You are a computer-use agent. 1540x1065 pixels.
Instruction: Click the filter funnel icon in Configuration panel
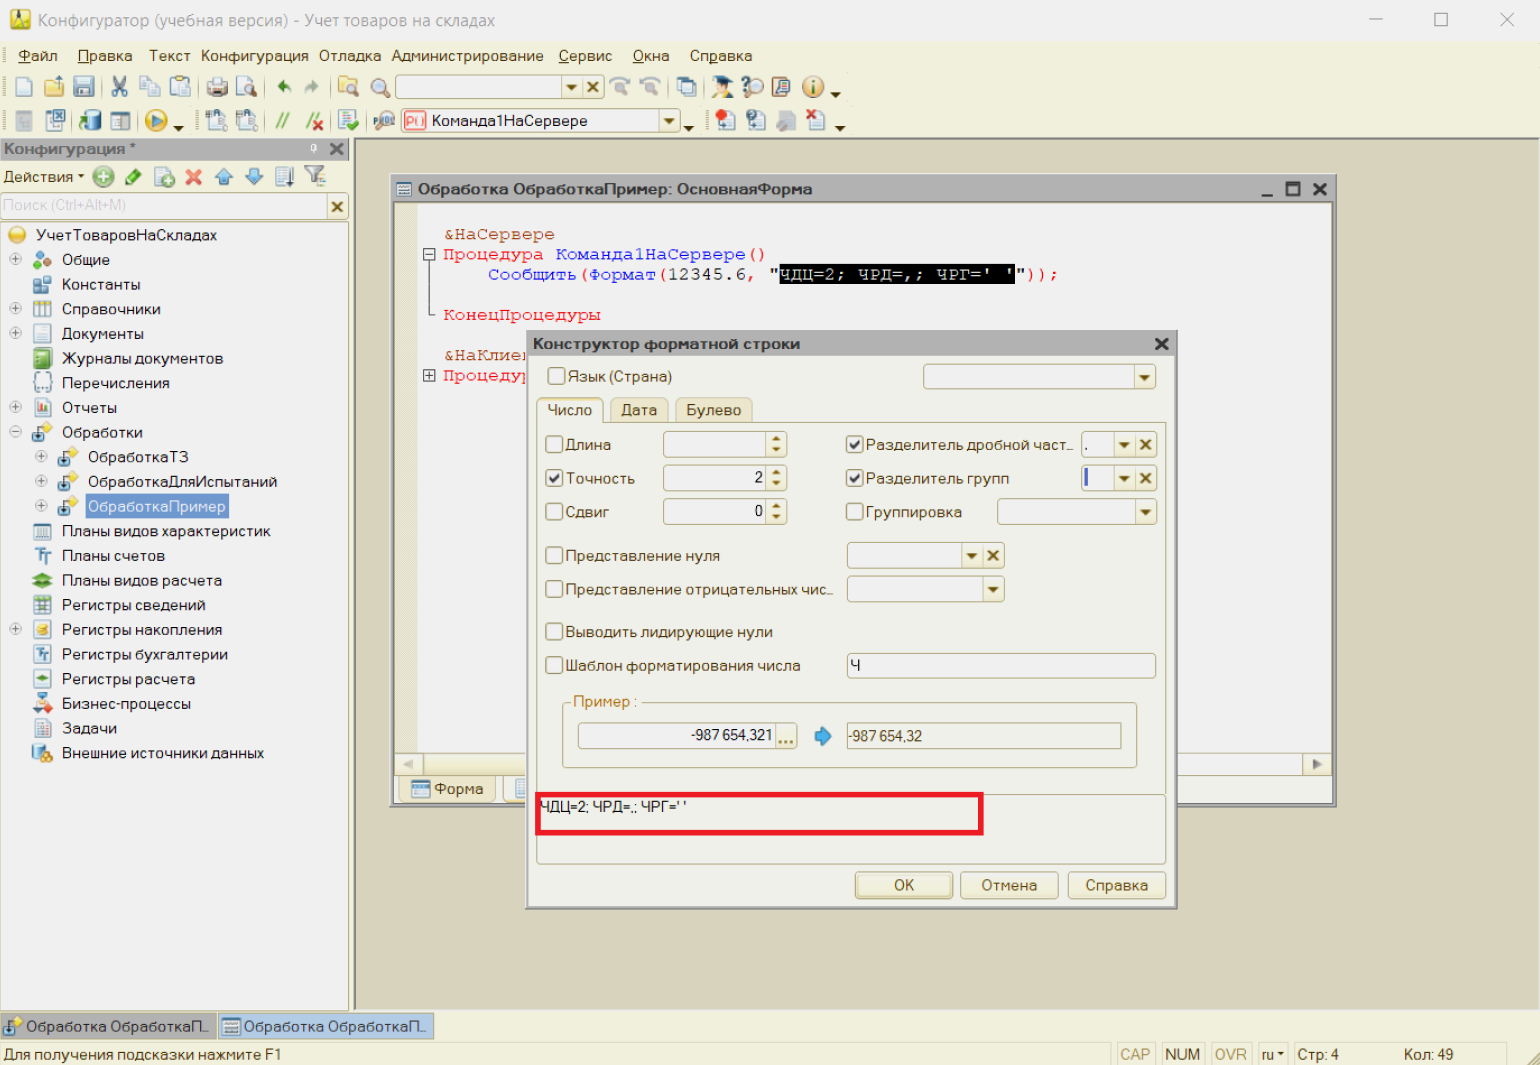315,177
